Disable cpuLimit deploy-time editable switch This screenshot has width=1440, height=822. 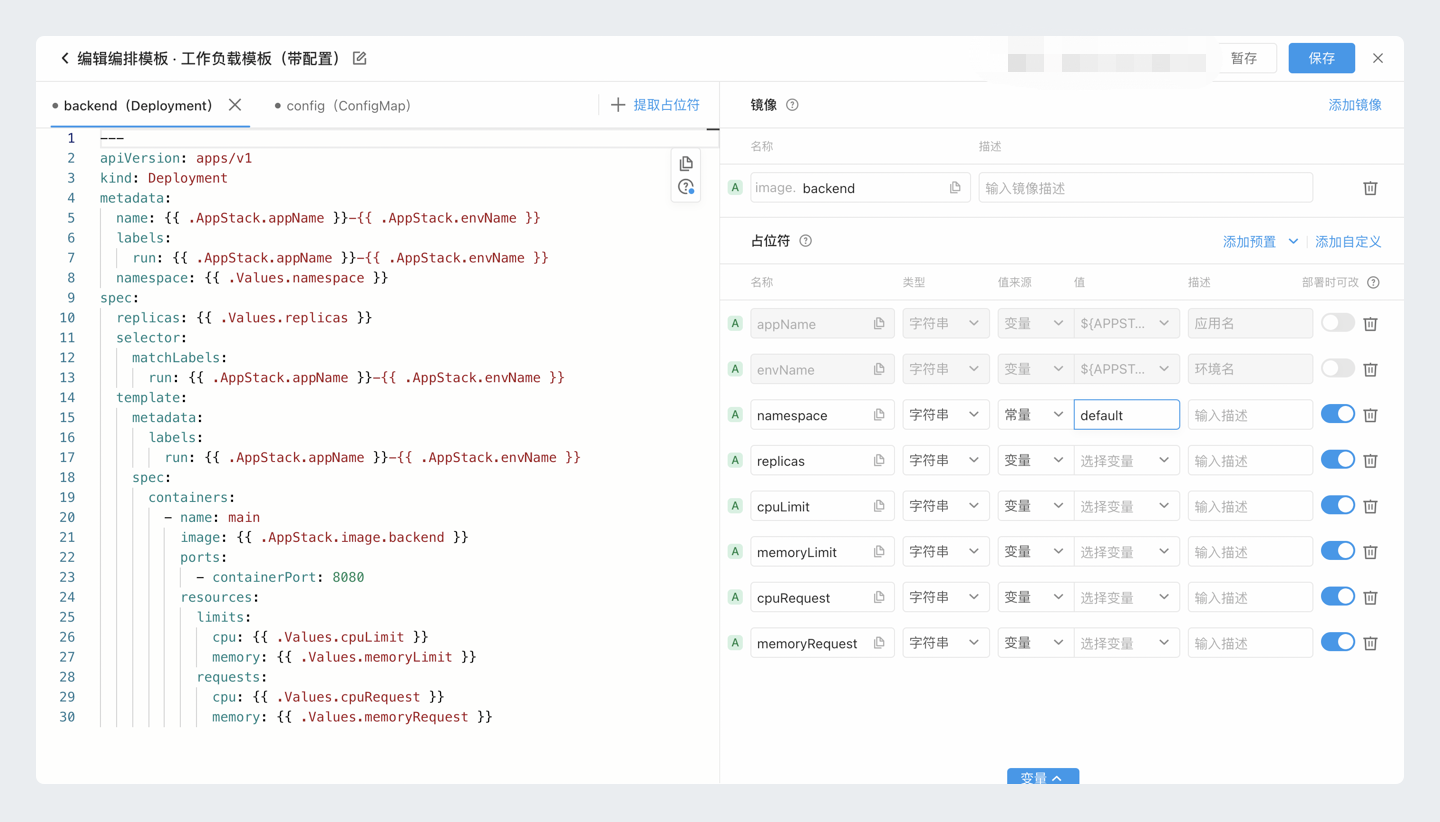click(x=1338, y=505)
